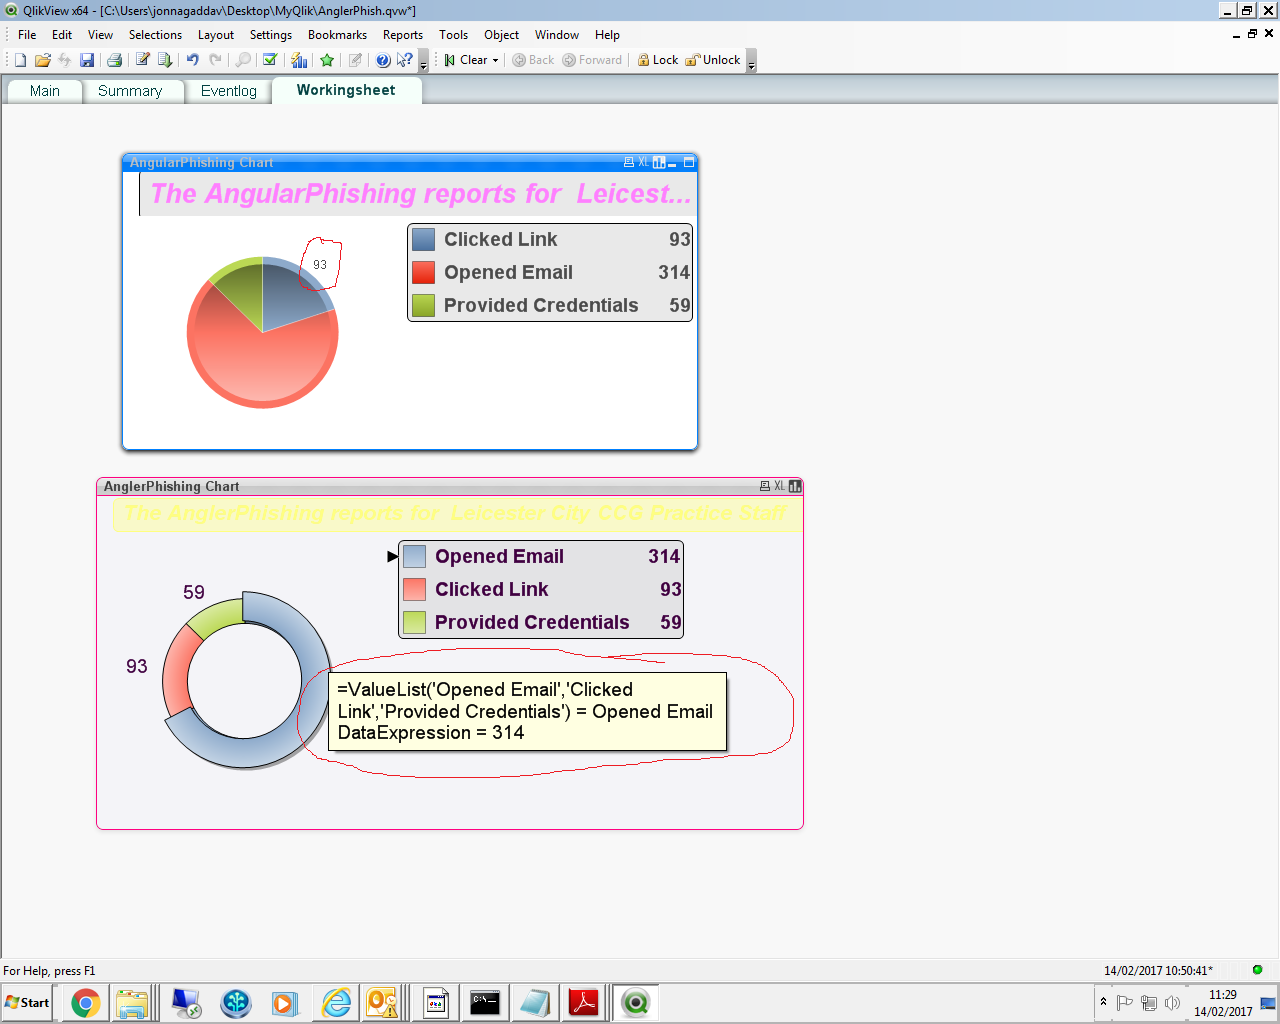Print AnglerPhishing chart via caption print icon
Image resolution: width=1280 pixels, height=1024 pixels.
tap(765, 486)
